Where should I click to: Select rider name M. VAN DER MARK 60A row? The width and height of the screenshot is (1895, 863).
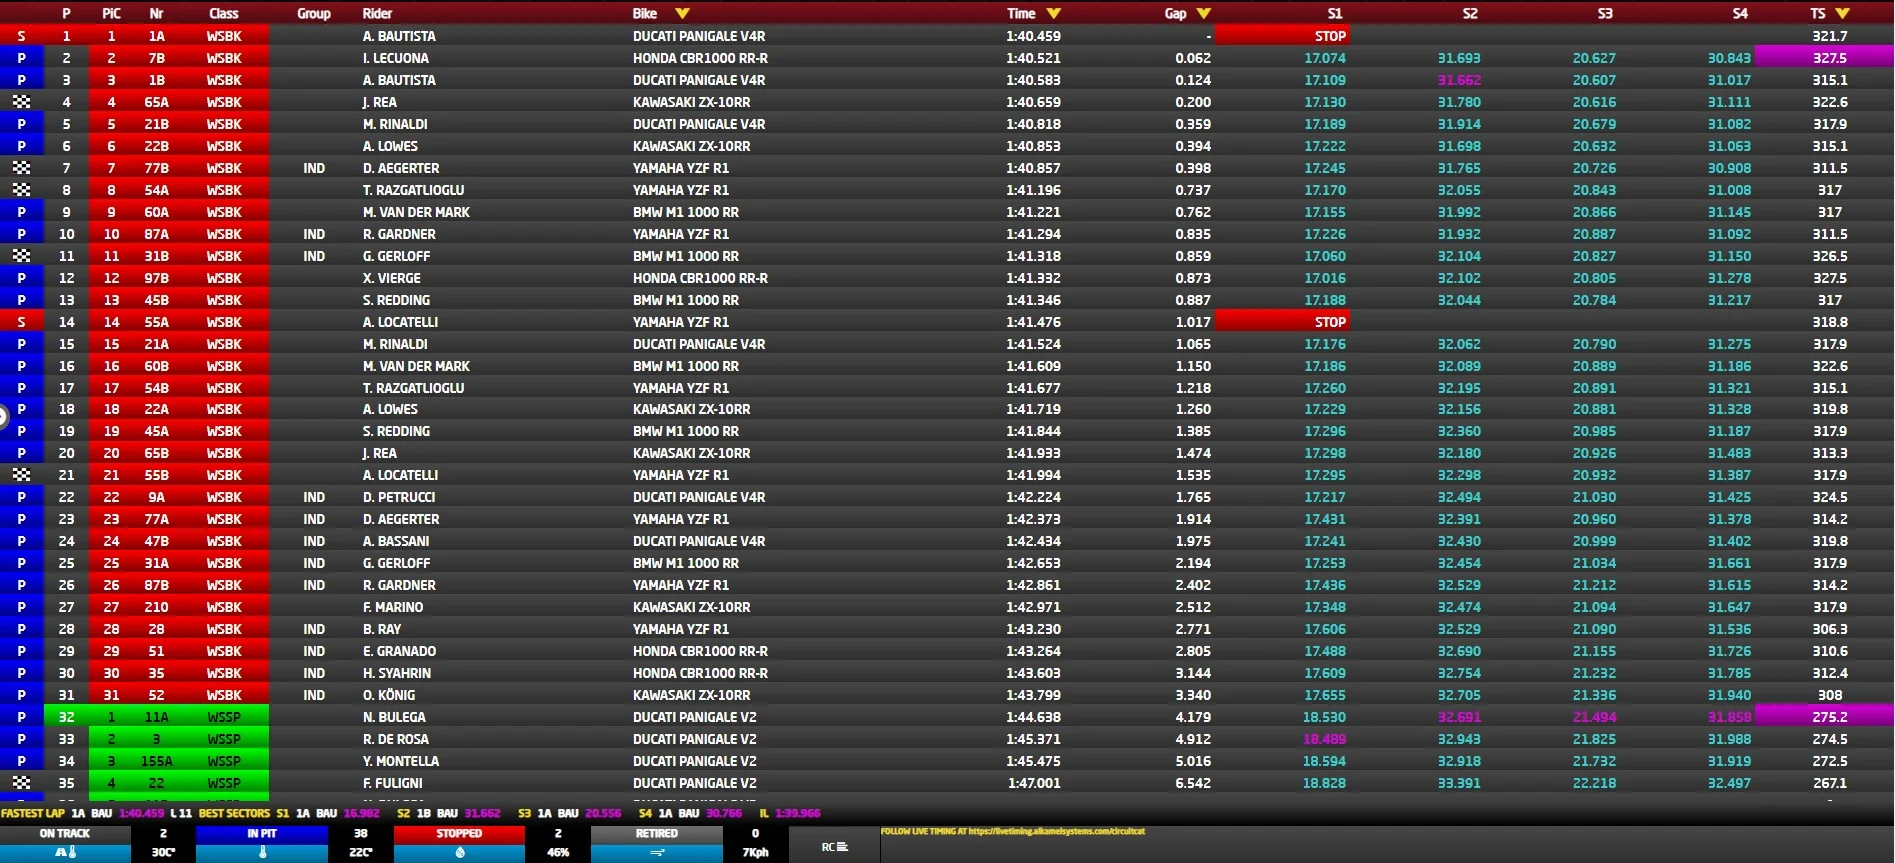click(416, 212)
